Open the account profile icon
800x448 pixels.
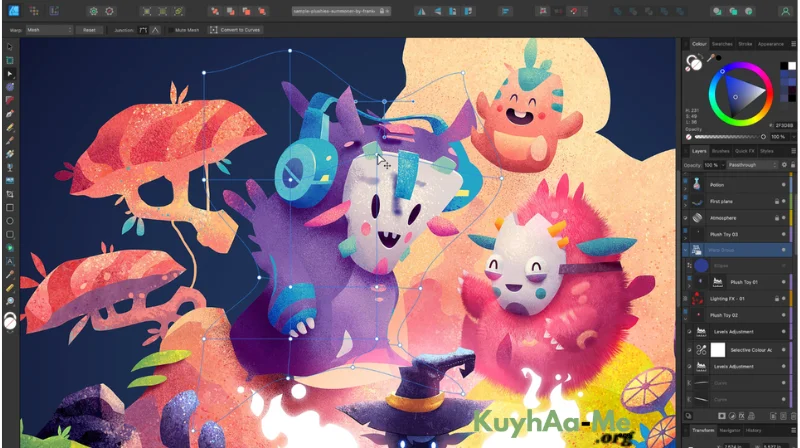click(785, 11)
